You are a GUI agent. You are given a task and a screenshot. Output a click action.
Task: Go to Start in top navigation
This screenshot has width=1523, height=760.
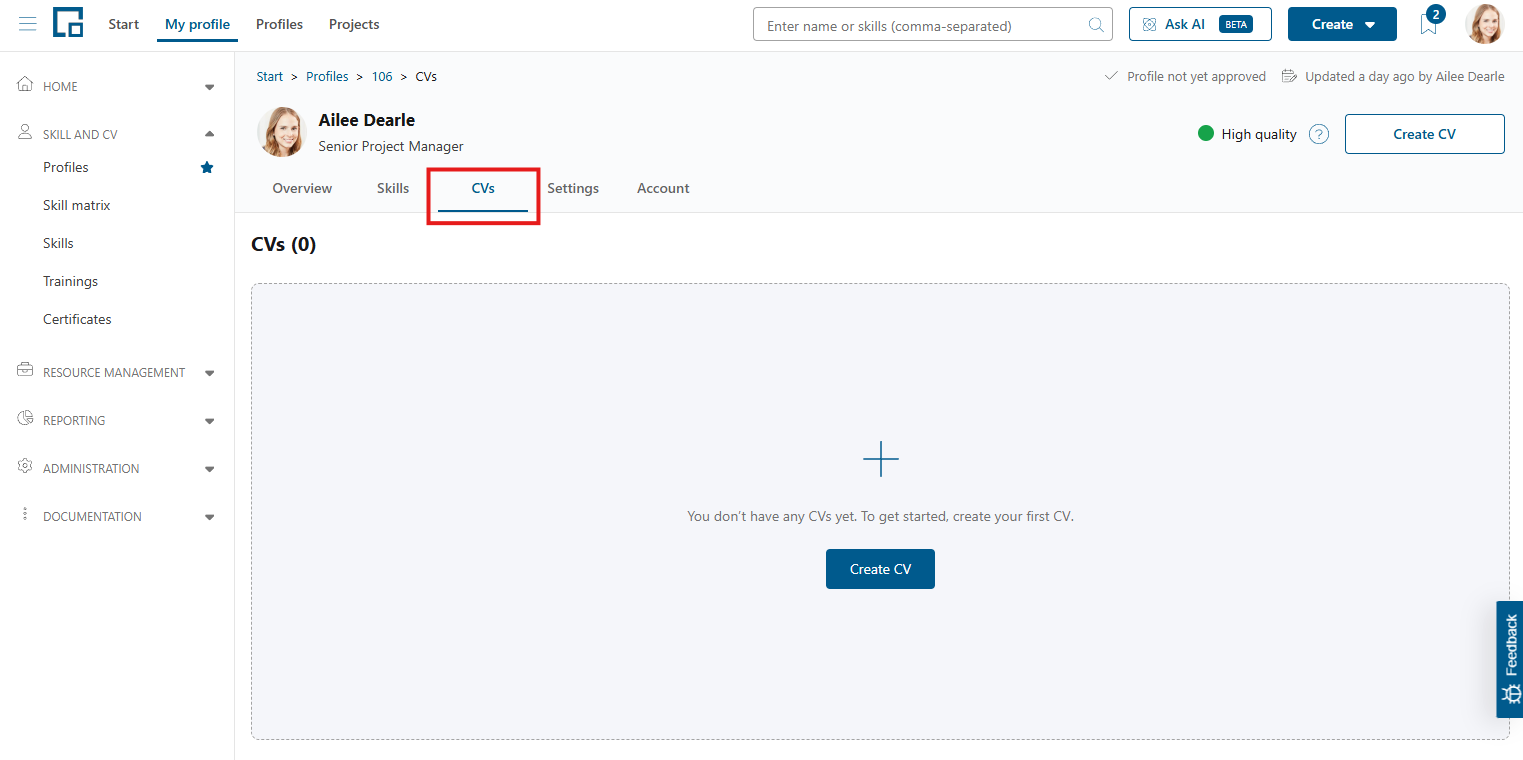[124, 24]
